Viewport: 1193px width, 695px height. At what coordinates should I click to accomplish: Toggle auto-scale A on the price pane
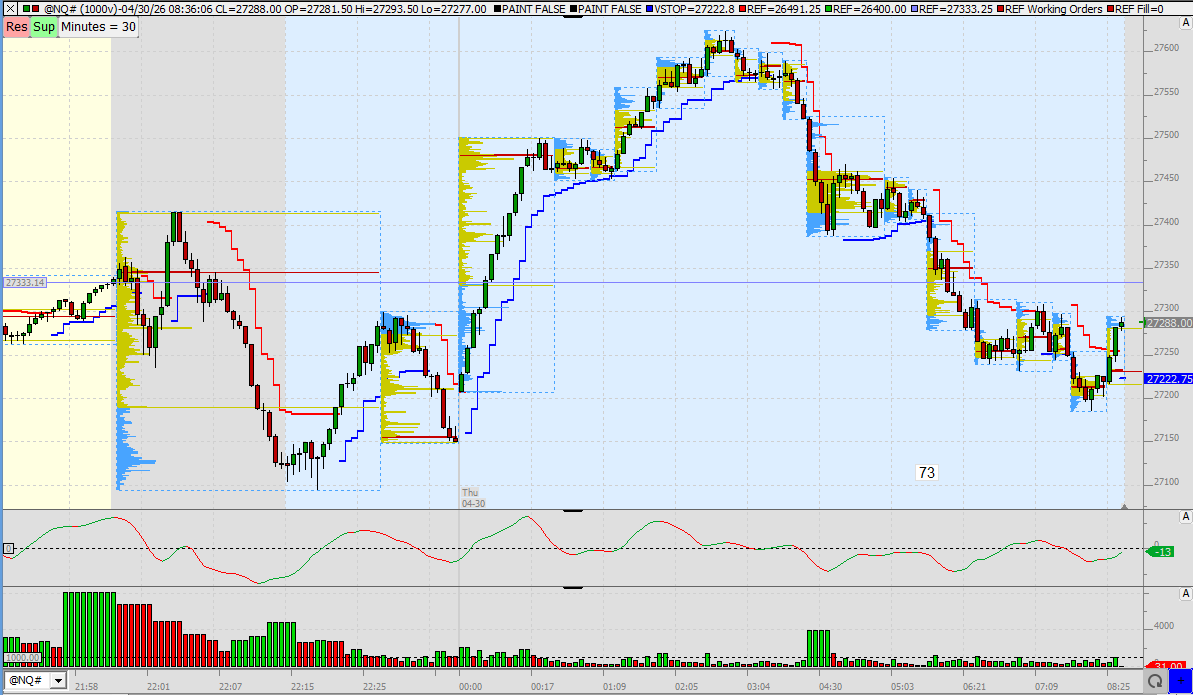[x=1185, y=24]
